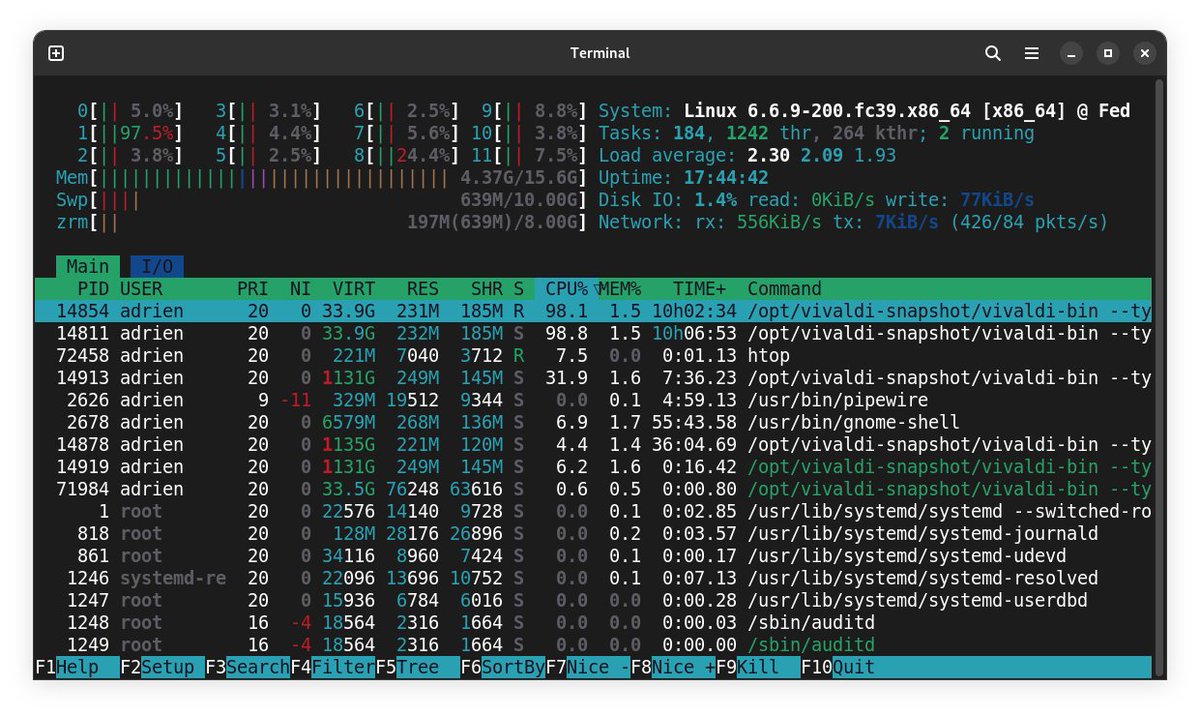Click the Disk IO statistics line
1200x716 pixels.
click(x=816, y=200)
